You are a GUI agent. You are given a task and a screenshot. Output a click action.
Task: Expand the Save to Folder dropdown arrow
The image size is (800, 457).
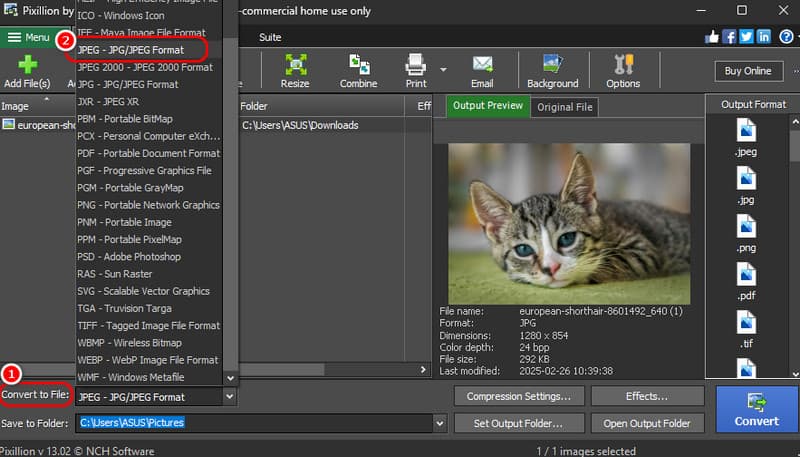point(441,423)
